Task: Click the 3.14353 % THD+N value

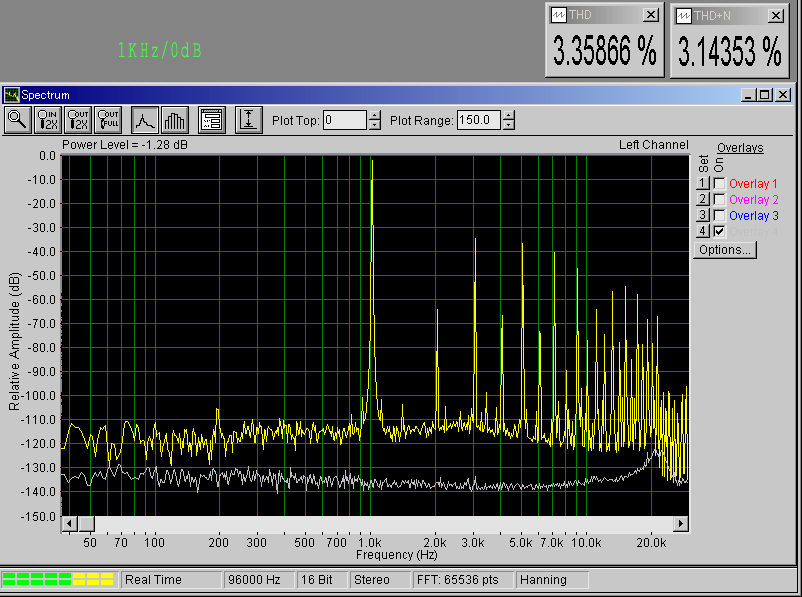Action: [730, 52]
